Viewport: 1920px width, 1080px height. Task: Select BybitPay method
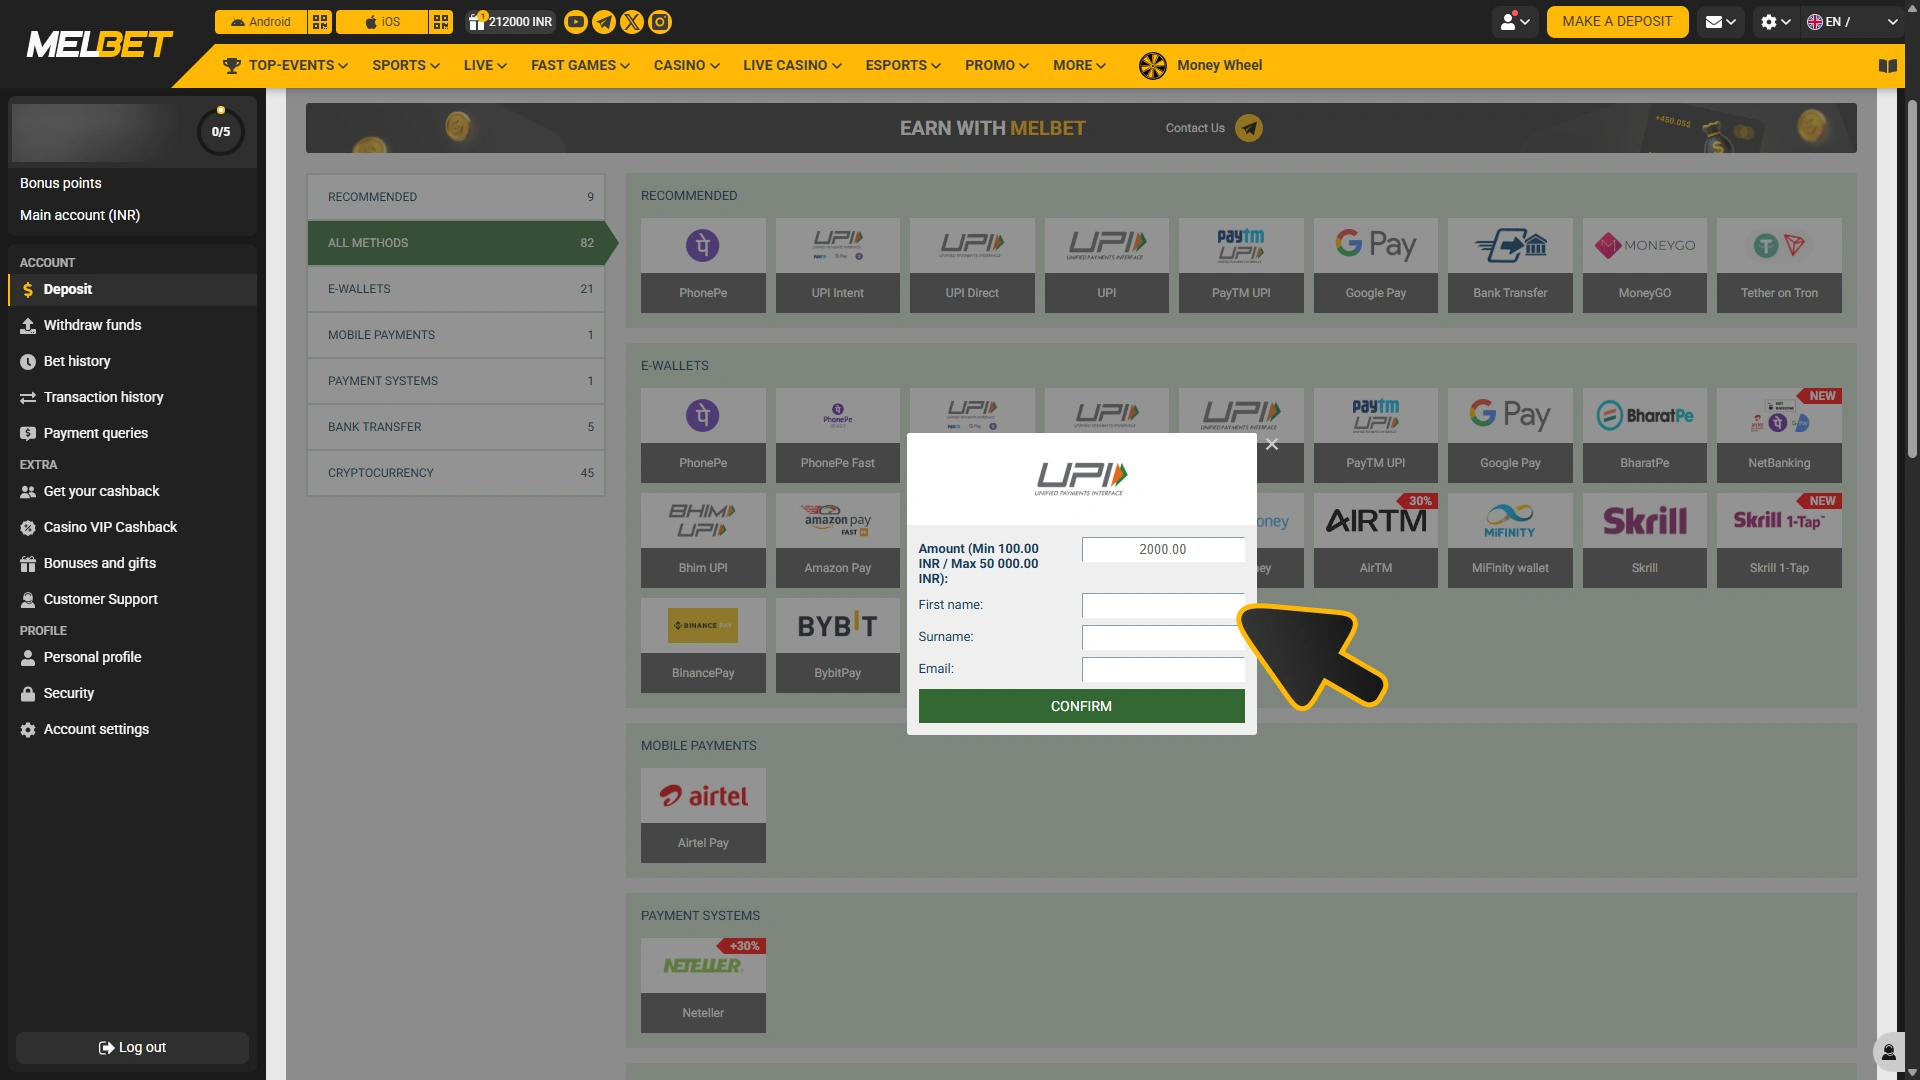tap(837, 645)
